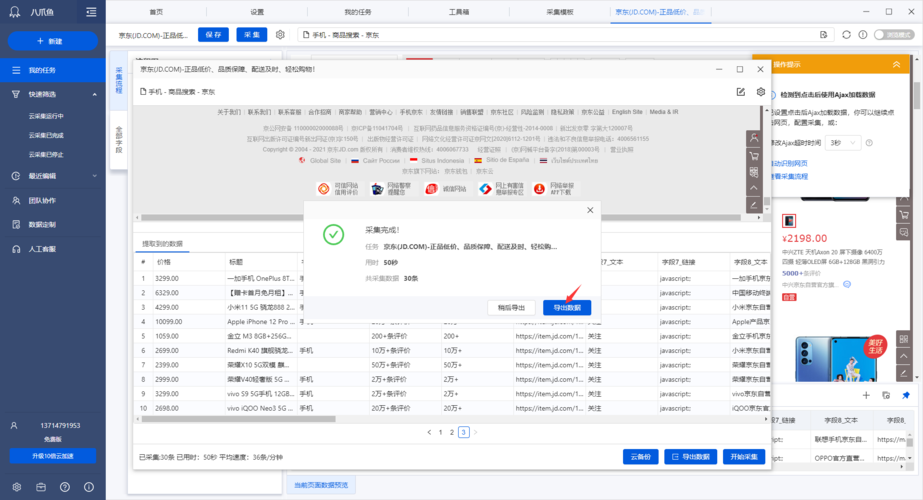Toggle the 浏览模式 switch
923x500 pixels.
coord(894,35)
